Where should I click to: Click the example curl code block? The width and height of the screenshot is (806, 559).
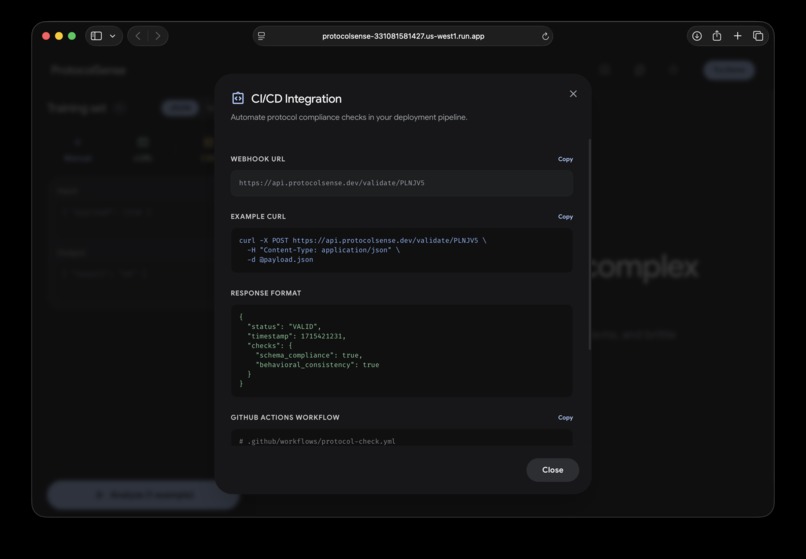pyautogui.click(x=401, y=250)
